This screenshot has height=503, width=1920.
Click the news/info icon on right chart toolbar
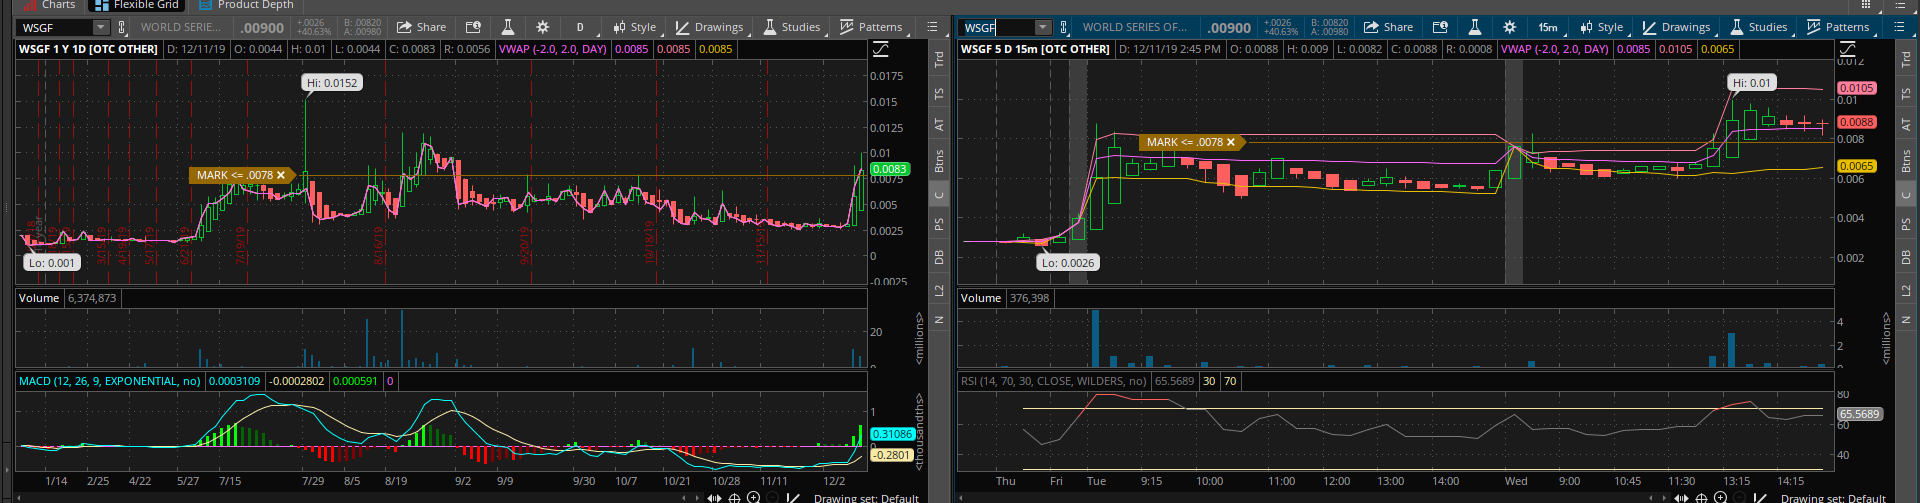coord(1440,27)
